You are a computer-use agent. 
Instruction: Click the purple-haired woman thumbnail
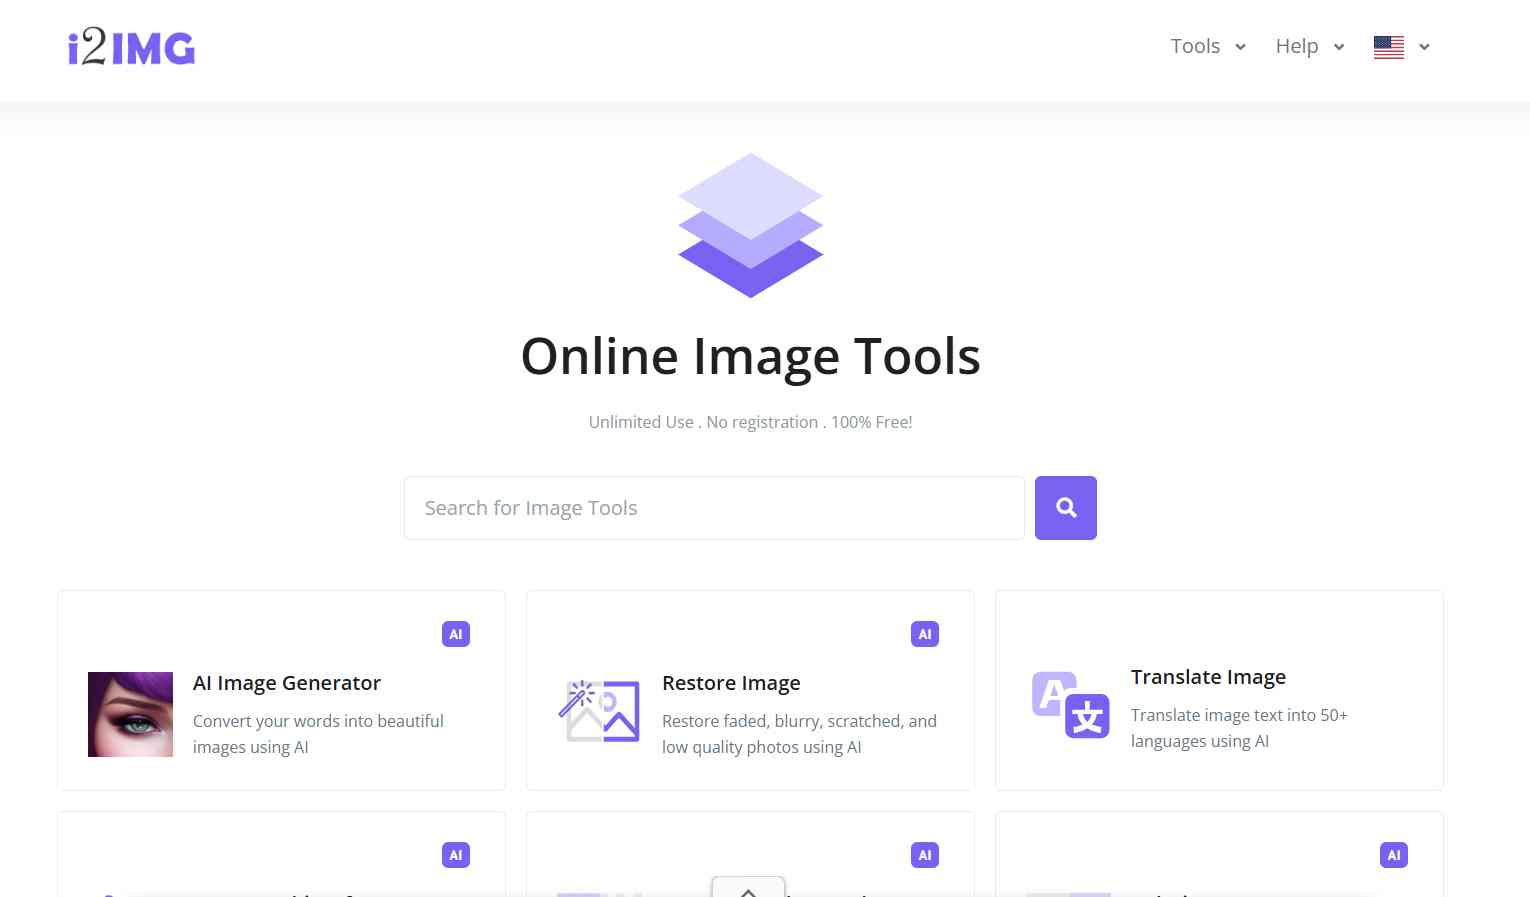[130, 714]
